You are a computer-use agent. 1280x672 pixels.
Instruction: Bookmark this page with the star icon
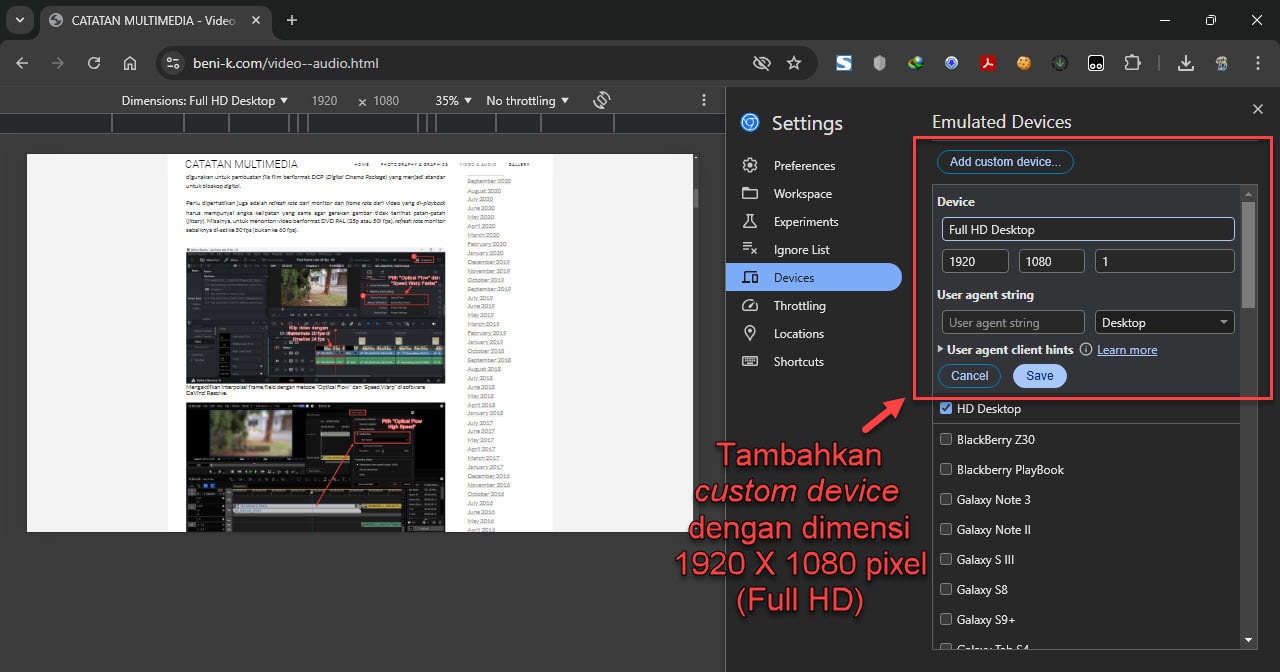[x=794, y=63]
